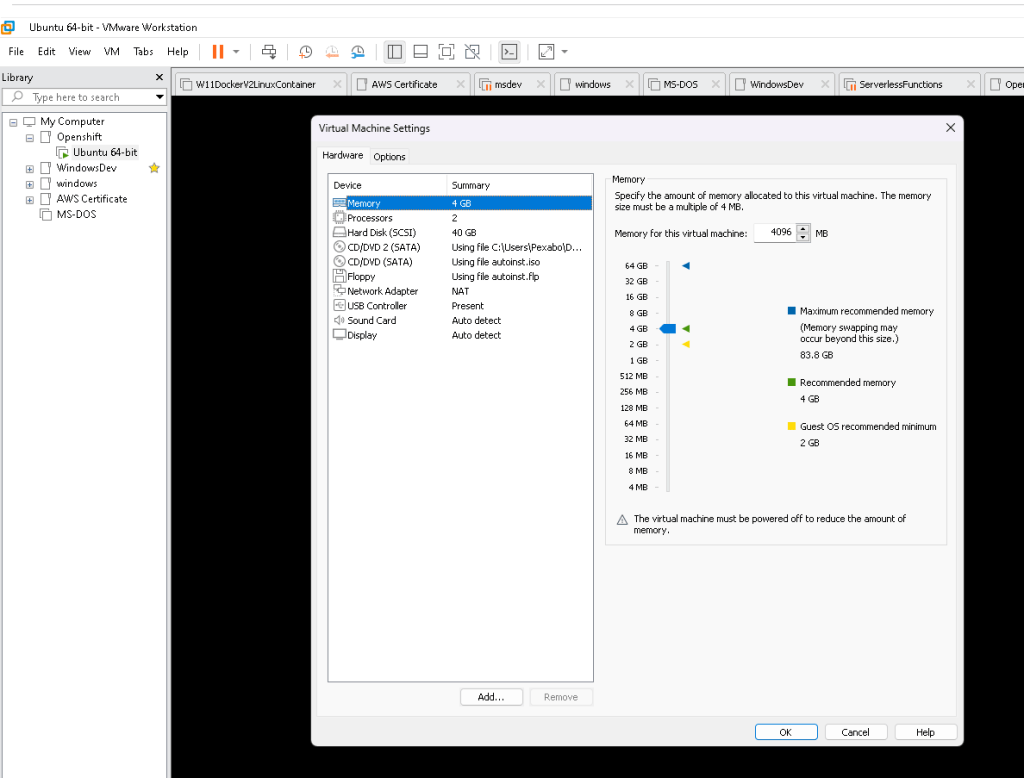This screenshot has height=778, width=1024.
Task: Click the memory amount MB input field
Action: tap(775, 233)
